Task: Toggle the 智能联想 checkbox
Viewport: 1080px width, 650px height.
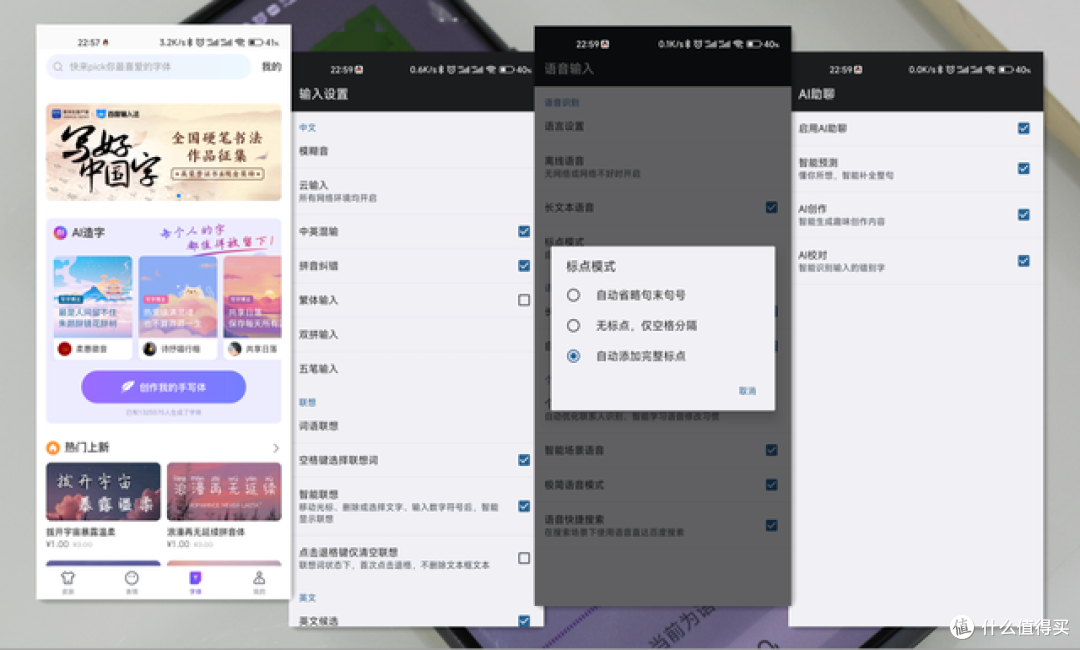Action: pyautogui.click(x=524, y=506)
